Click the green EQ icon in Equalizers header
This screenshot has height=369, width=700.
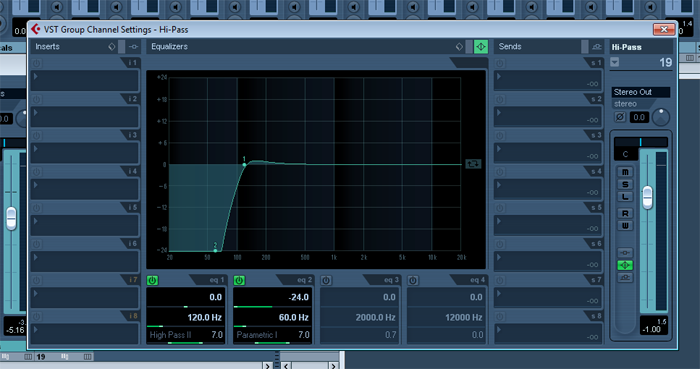[481, 46]
